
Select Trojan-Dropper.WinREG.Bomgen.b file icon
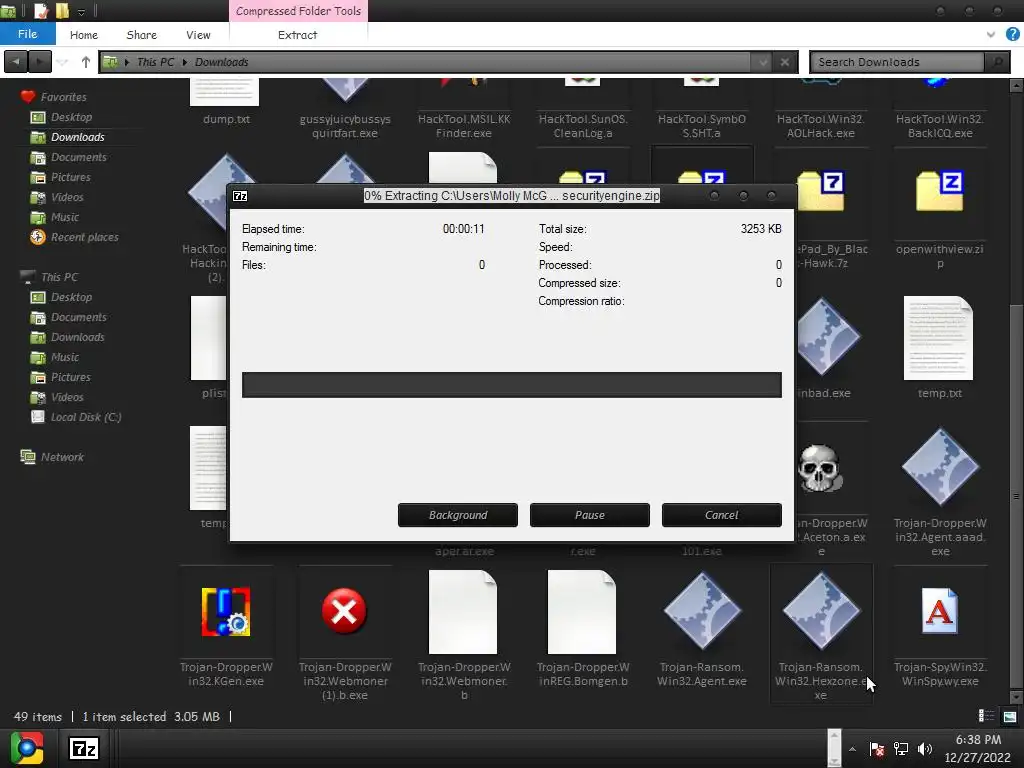pos(582,612)
